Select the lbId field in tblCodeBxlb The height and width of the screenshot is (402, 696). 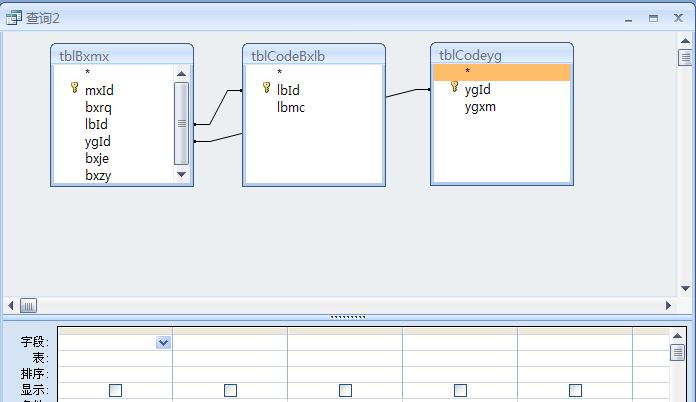click(x=288, y=90)
